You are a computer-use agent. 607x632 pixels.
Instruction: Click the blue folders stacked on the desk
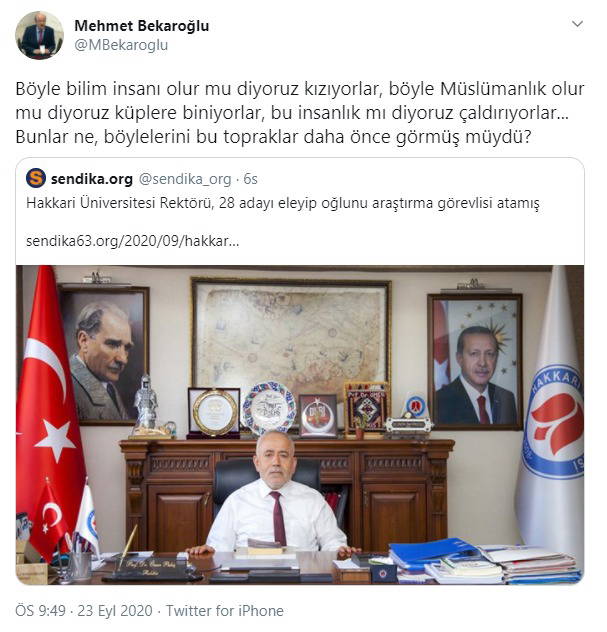pyautogui.click(x=431, y=552)
